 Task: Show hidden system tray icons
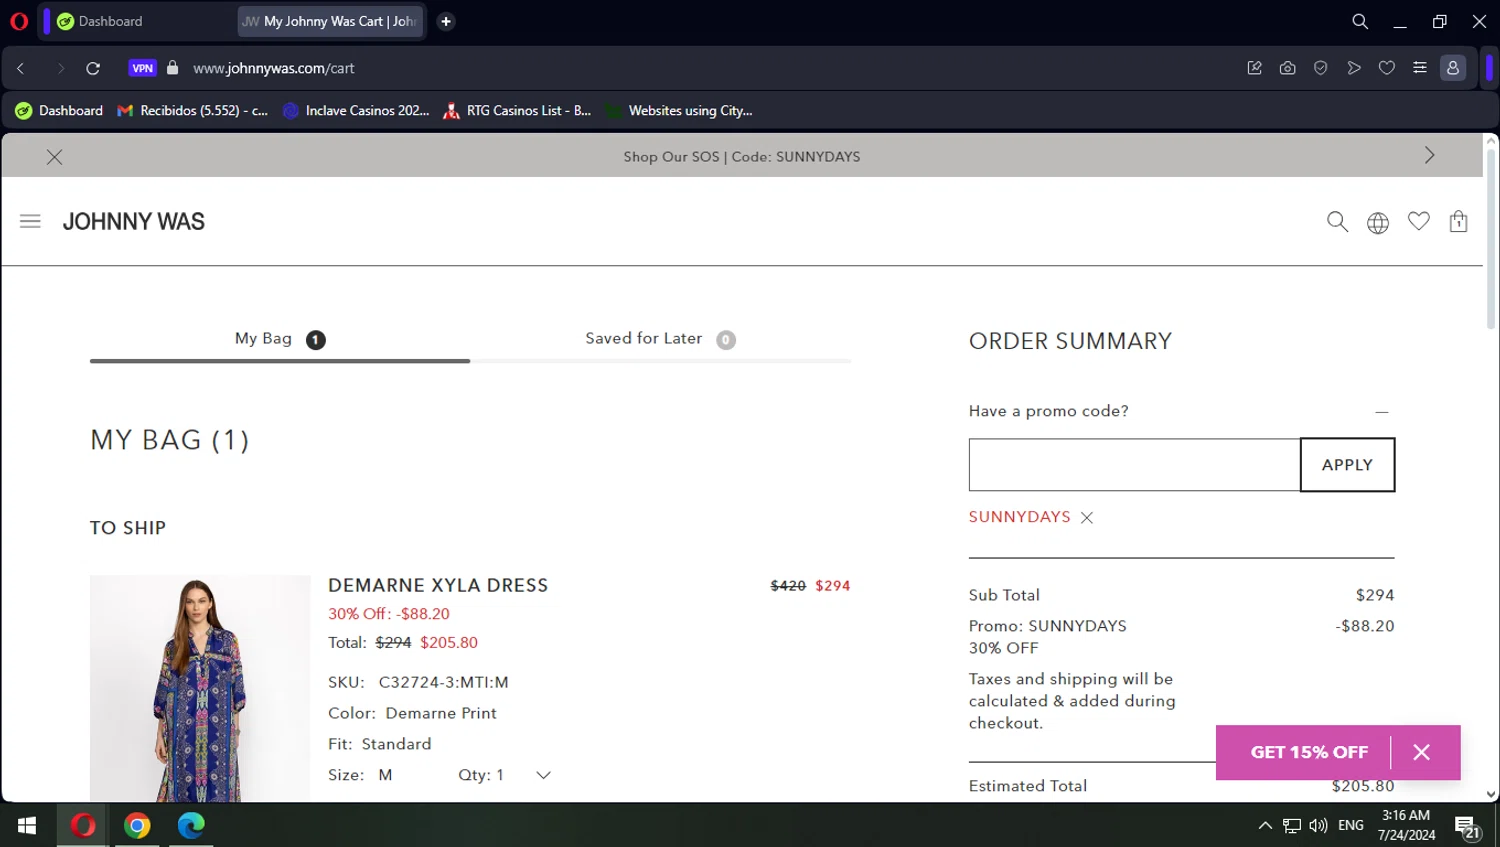click(1265, 825)
